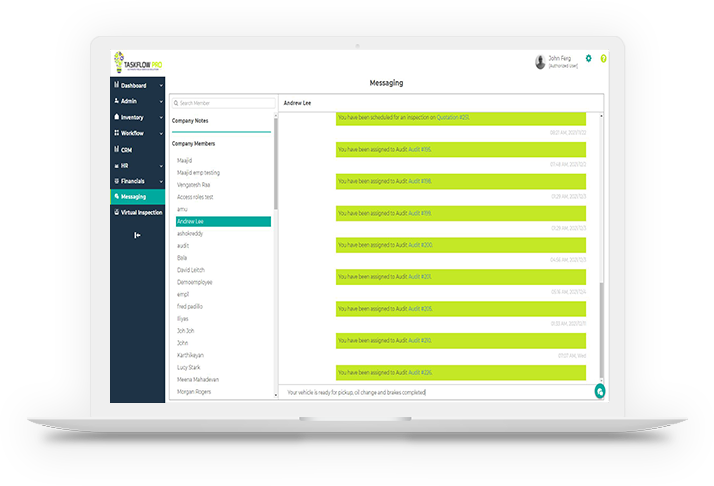Expand the Workflow sidebar menu

click(161, 133)
